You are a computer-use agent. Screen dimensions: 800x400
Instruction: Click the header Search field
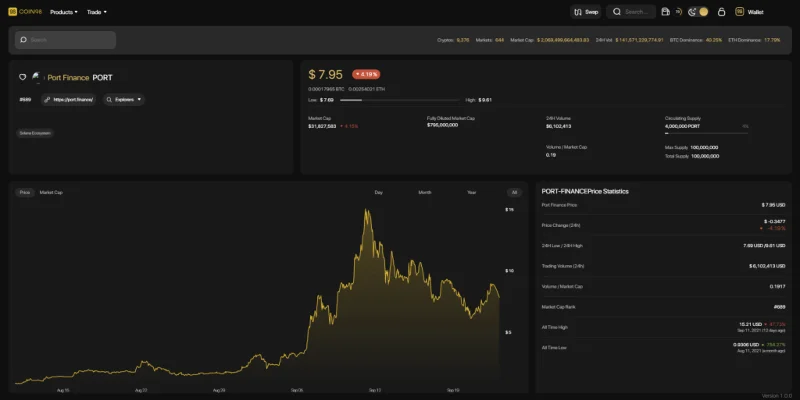pos(631,12)
